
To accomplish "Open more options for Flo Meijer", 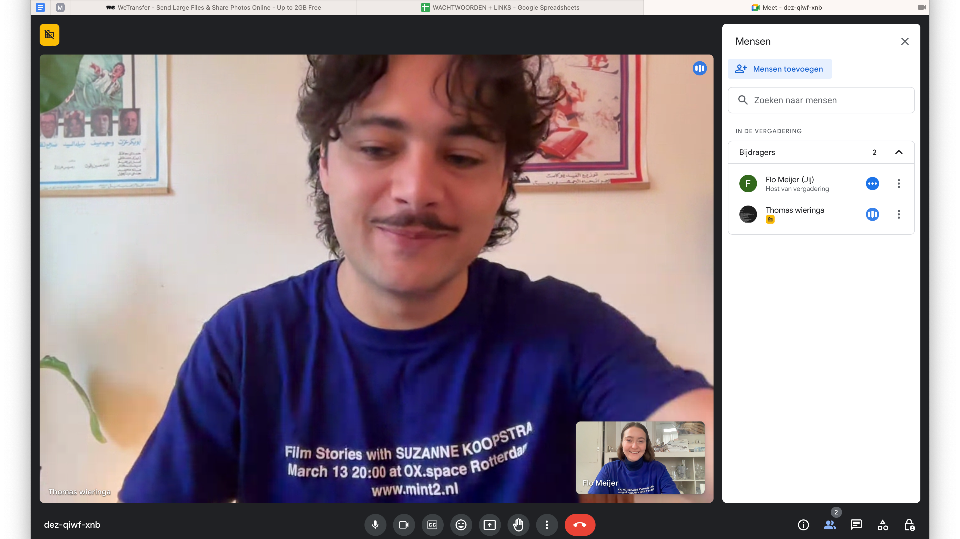I will (899, 184).
